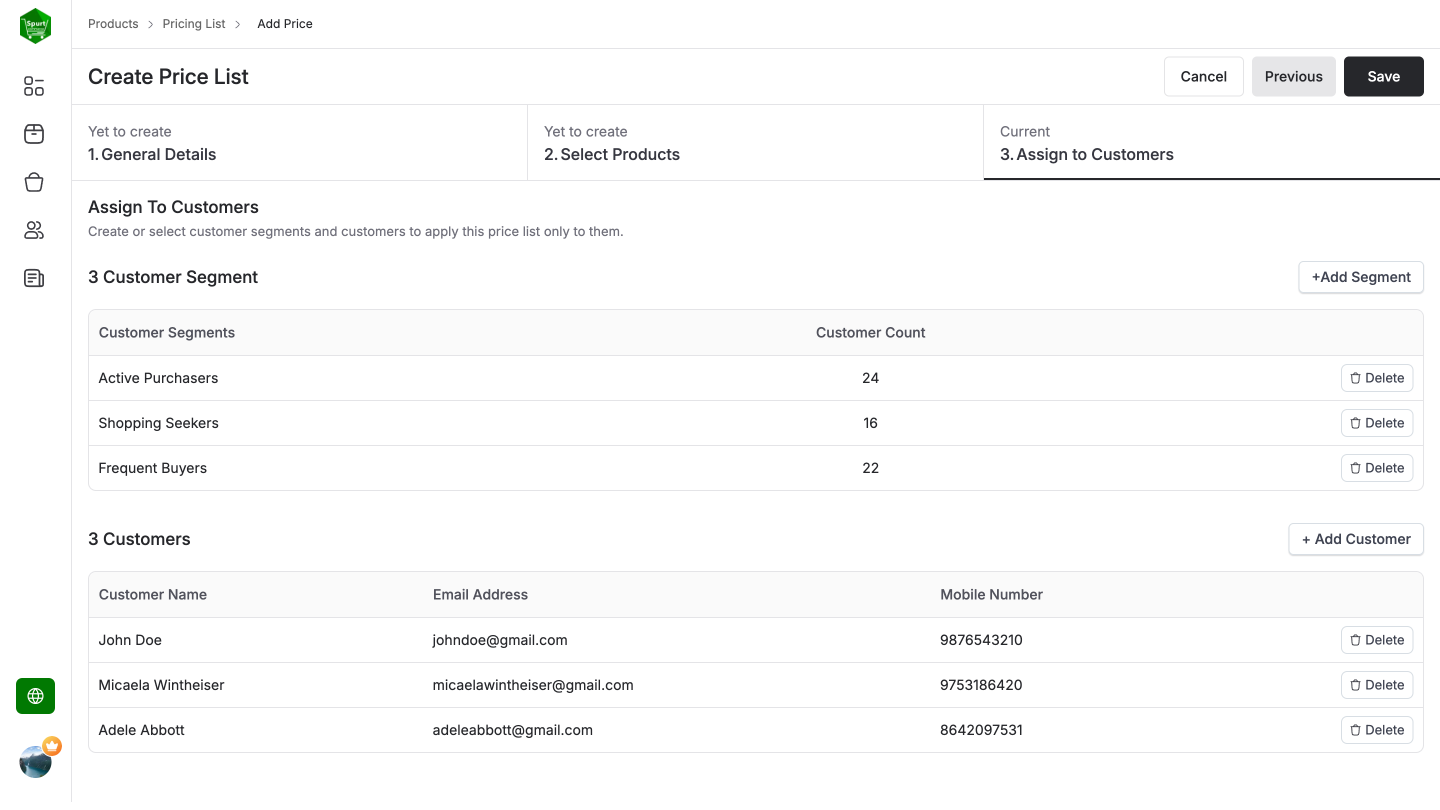Add a customer to the list
Image resolution: width=1440 pixels, height=810 pixels.
tap(1356, 539)
